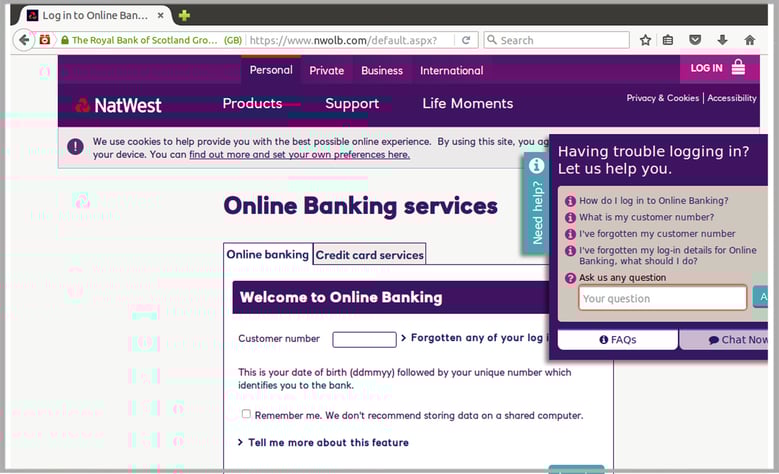Open What is my customer number? help link
779x474 pixels.
[x=646, y=217]
